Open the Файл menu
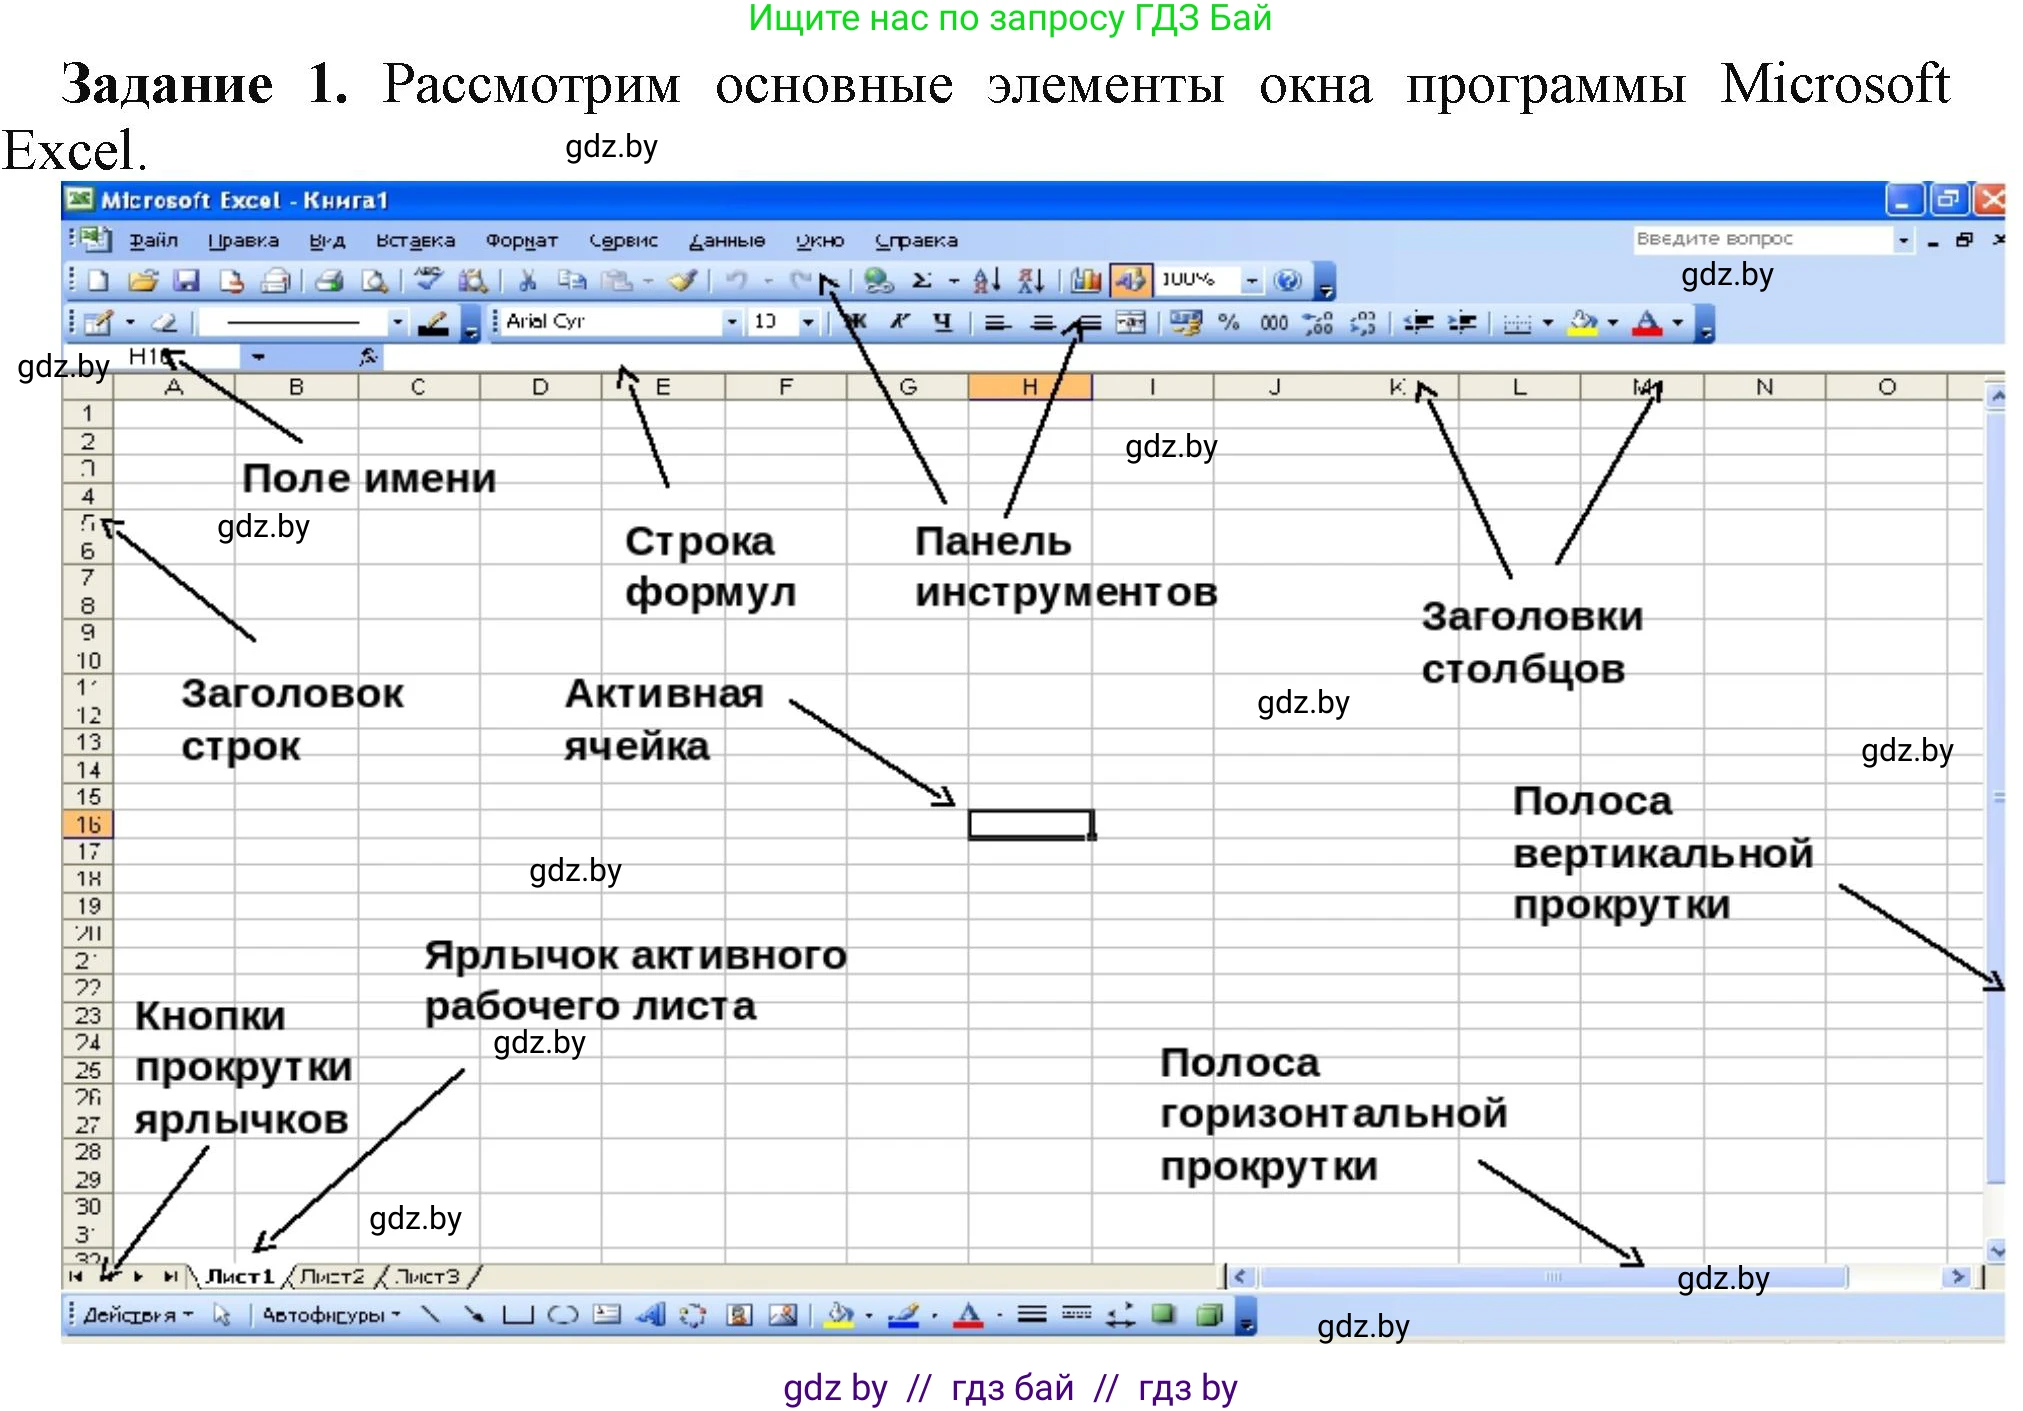The width and height of the screenshot is (2023, 1411). pyautogui.click(x=154, y=240)
